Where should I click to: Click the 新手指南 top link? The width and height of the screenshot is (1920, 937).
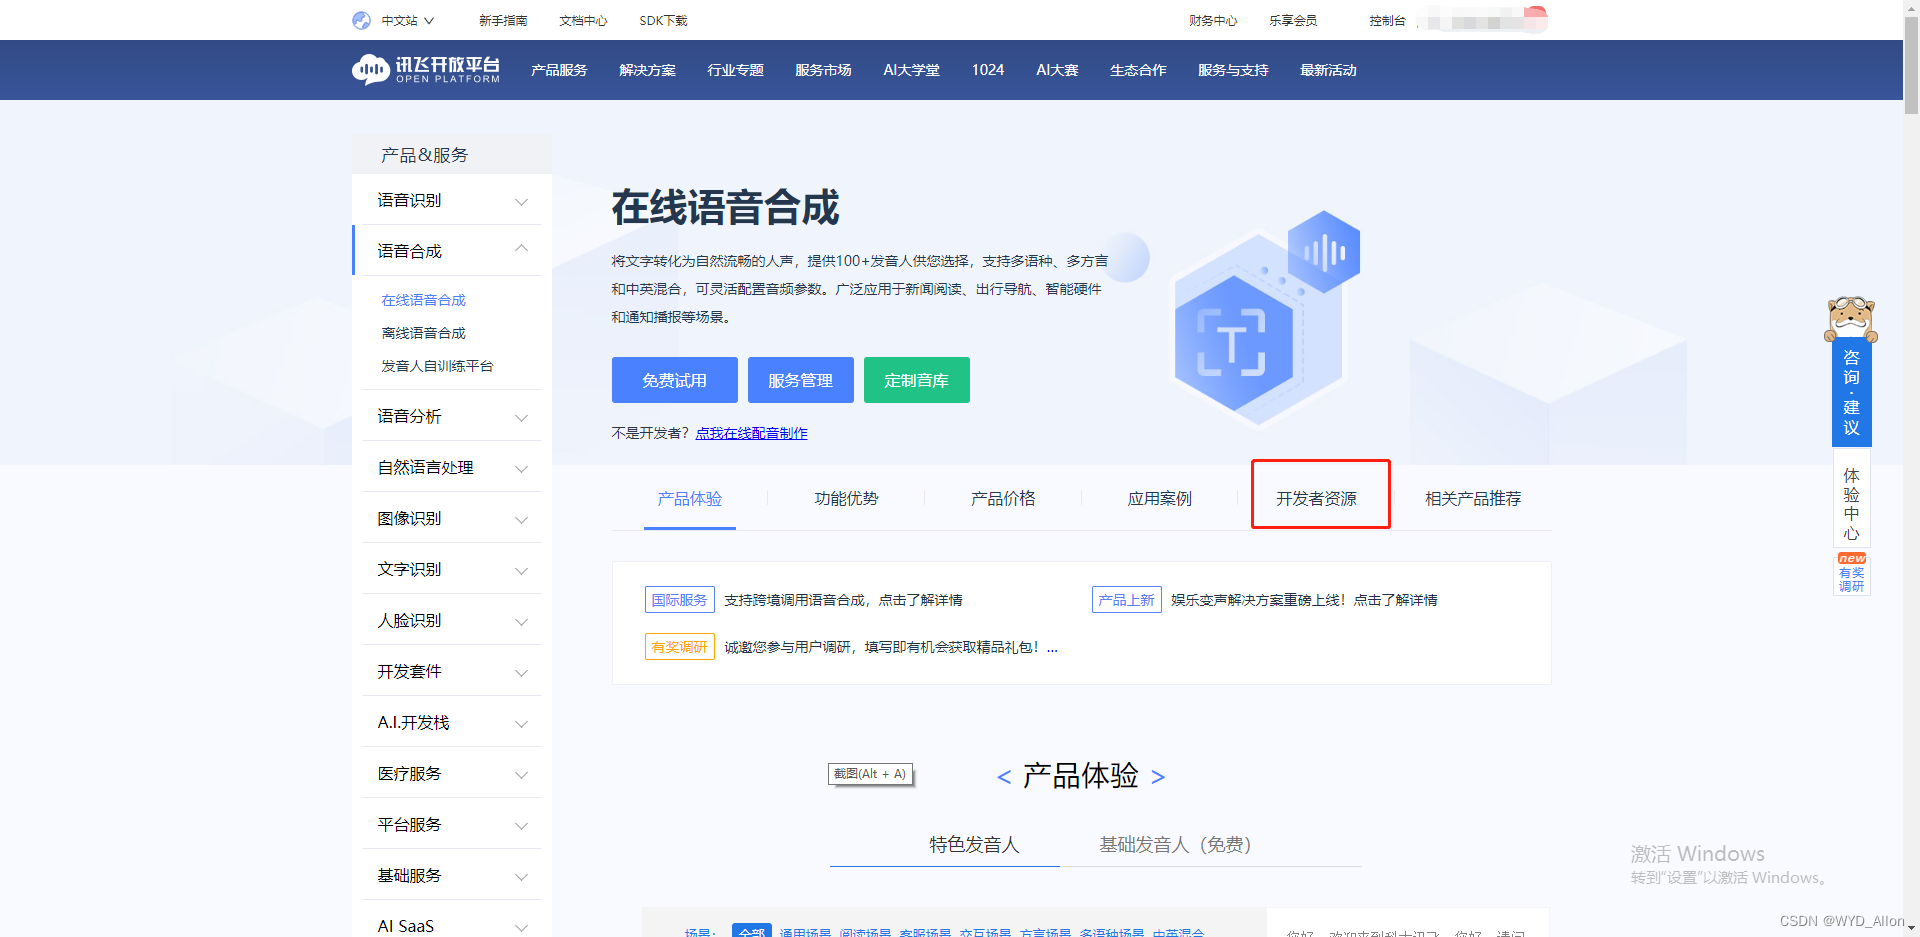click(x=503, y=20)
